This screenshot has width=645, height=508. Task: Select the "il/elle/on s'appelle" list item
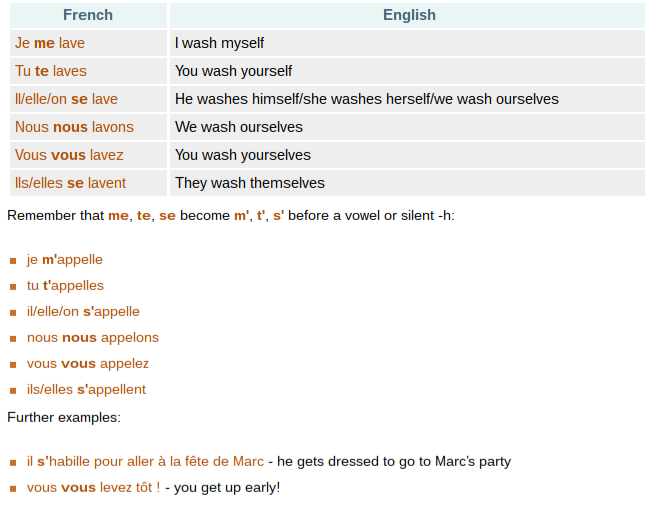[83, 312]
